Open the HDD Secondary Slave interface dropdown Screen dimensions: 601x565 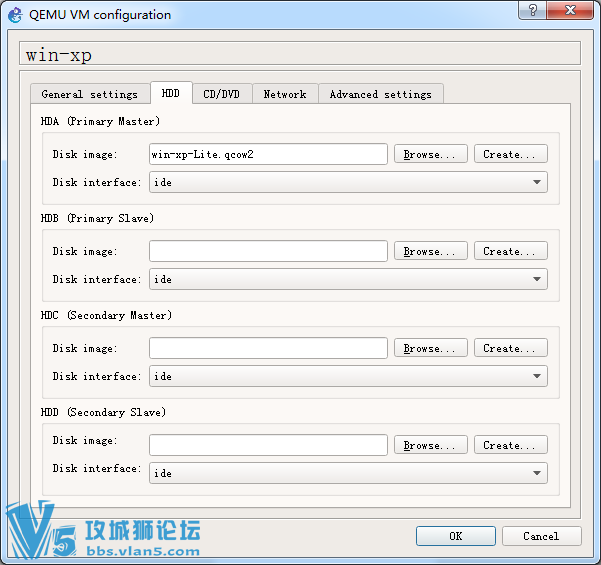[348, 473]
